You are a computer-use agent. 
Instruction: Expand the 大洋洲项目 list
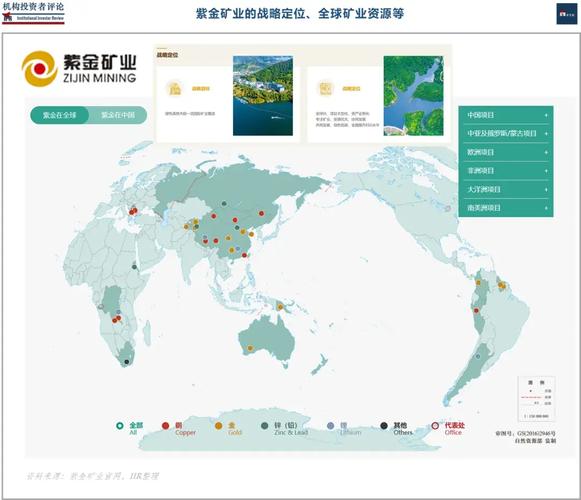pyautogui.click(x=506, y=189)
